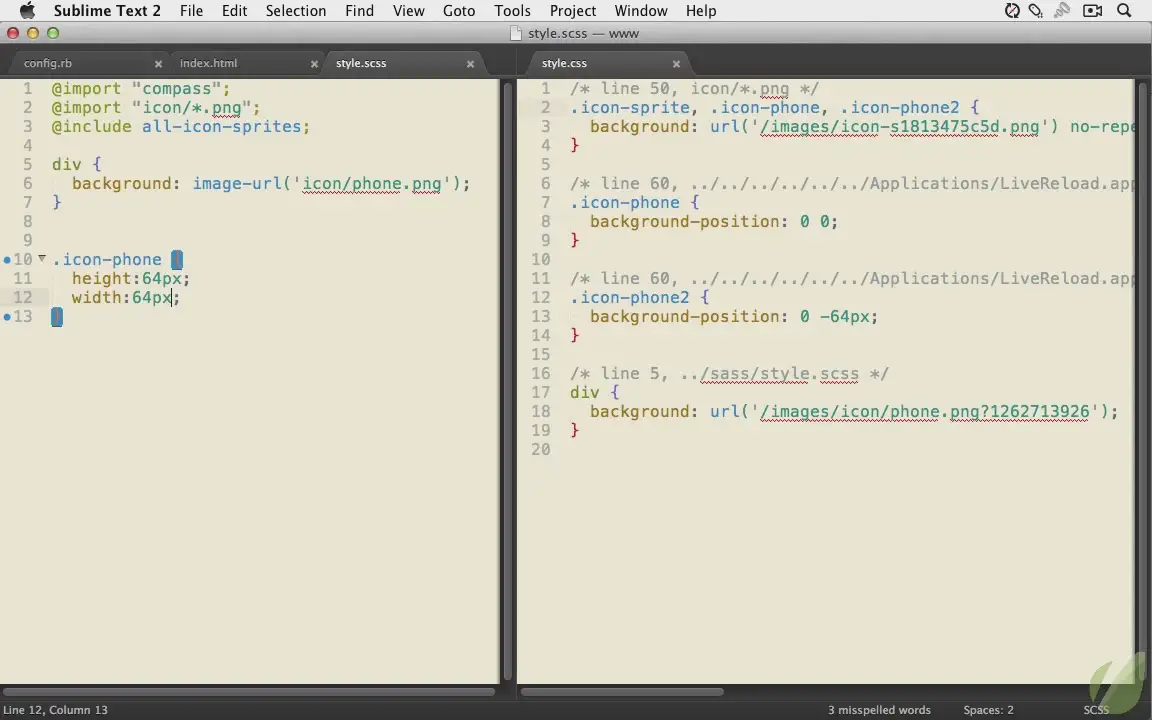Click the div { line 17 in style.css
The image size is (1152, 720).
[x=594, y=393]
